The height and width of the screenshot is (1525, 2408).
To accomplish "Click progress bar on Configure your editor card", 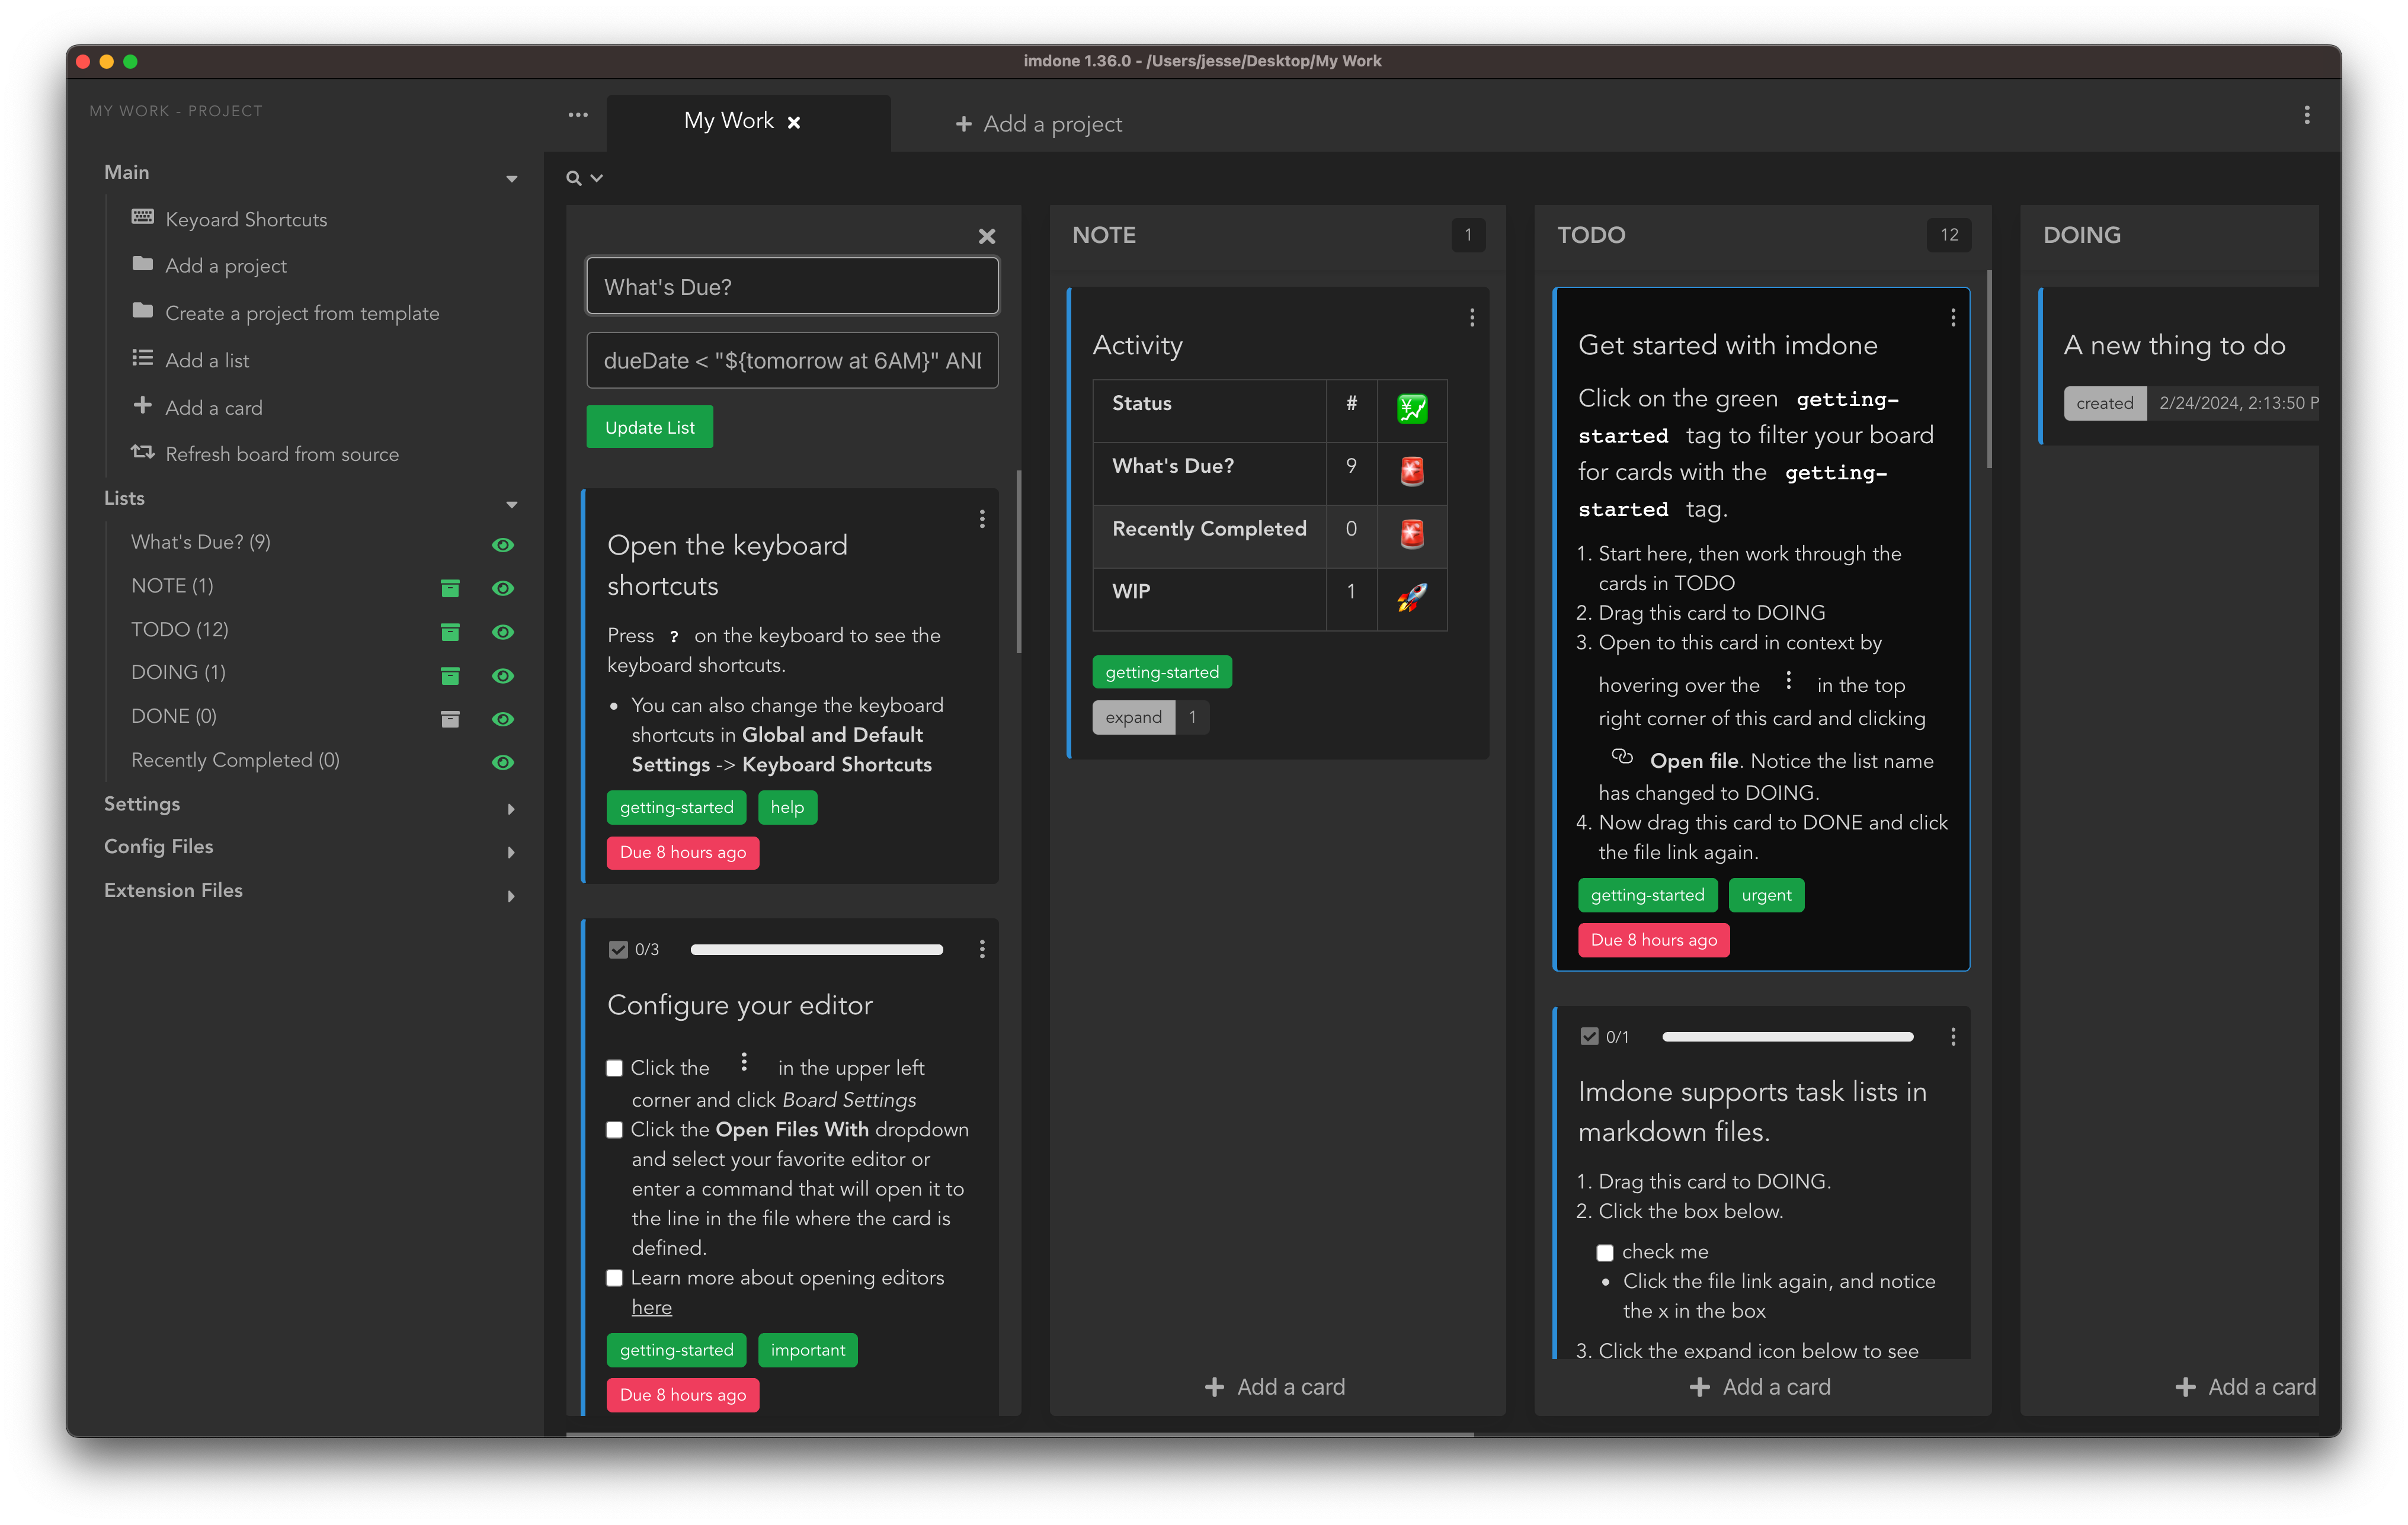I will pyautogui.click(x=817, y=949).
